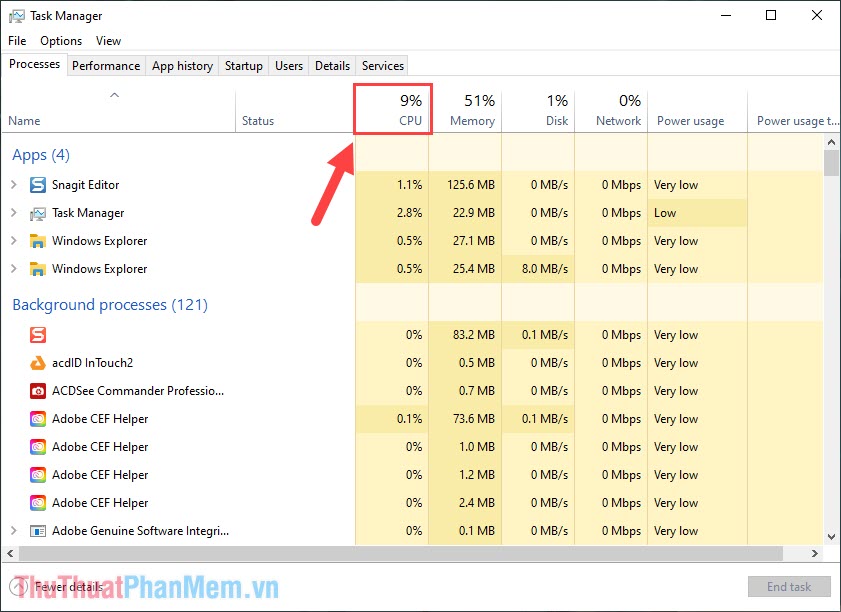Sort by the Name column header
This screenshot has height=612, width=841.
pyautogui.click(x=118, y=110)
